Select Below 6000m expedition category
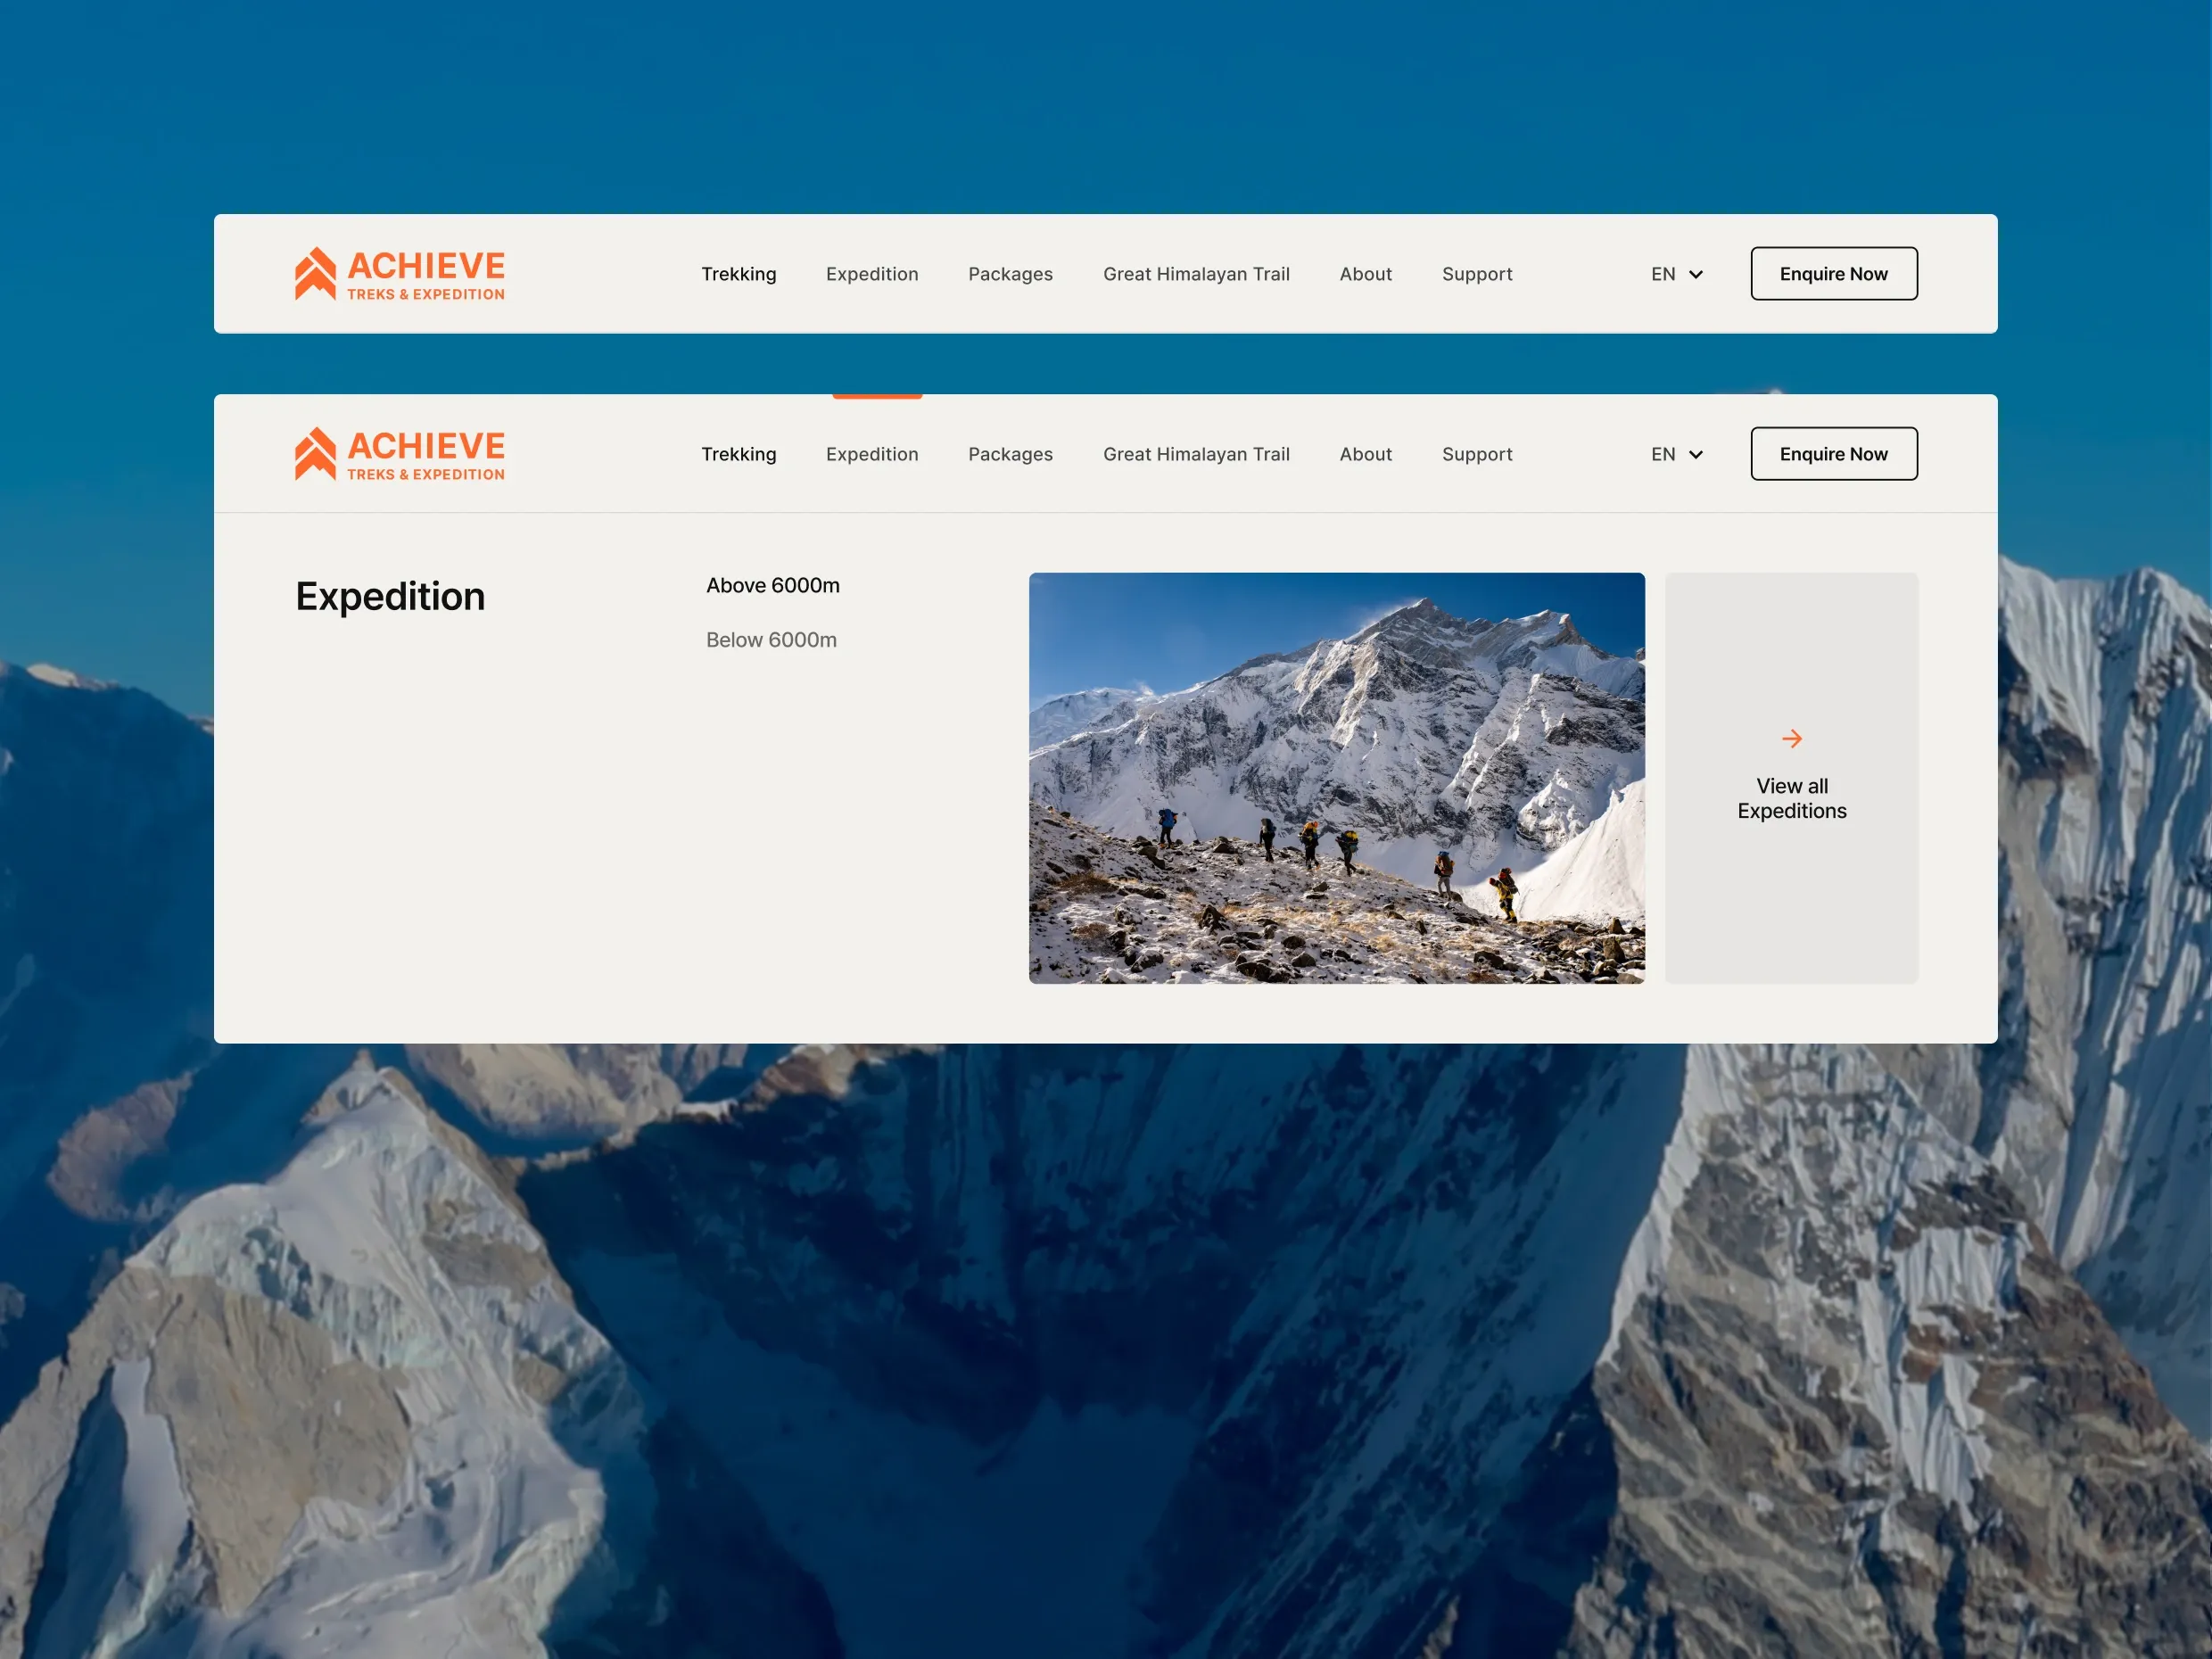The width and height of the screenshot is (2212, 1659). click(771, 640)
